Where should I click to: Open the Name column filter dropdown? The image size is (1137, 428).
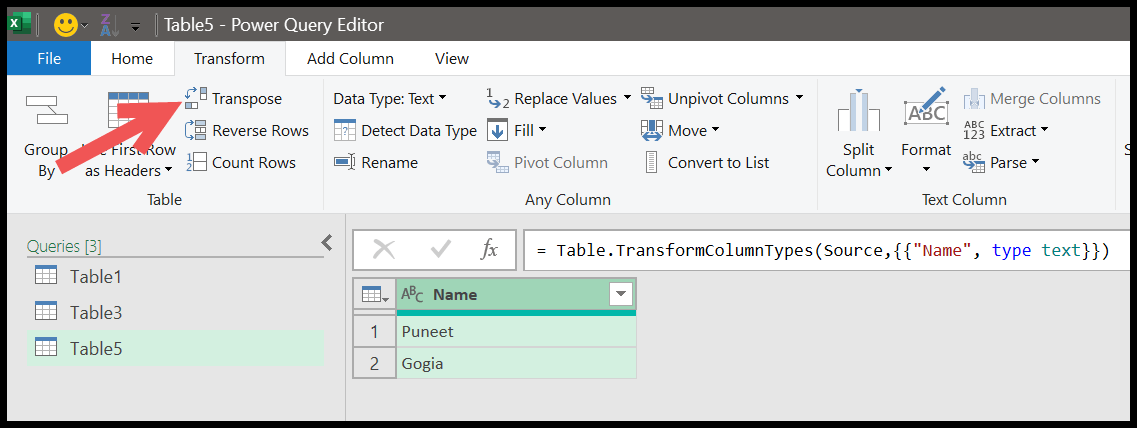621,295
